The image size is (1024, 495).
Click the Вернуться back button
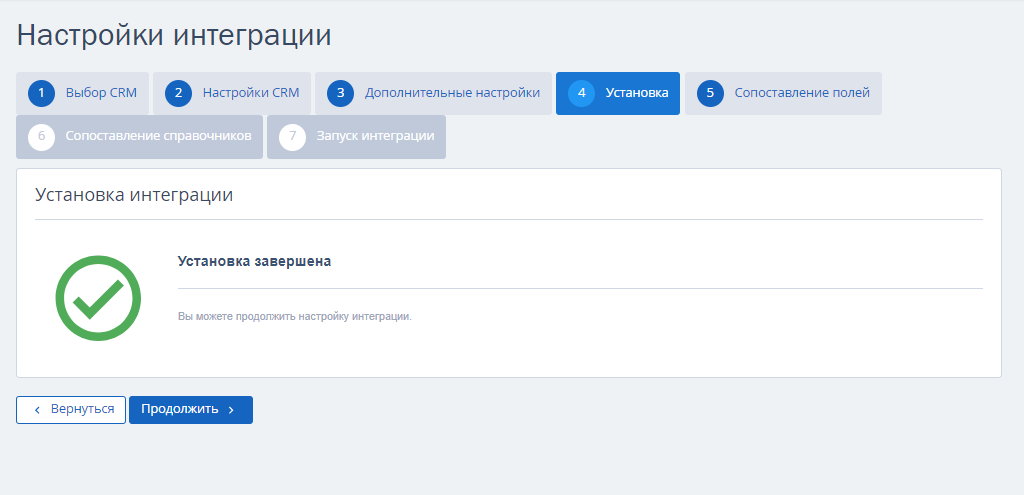(x=71, y=409)
